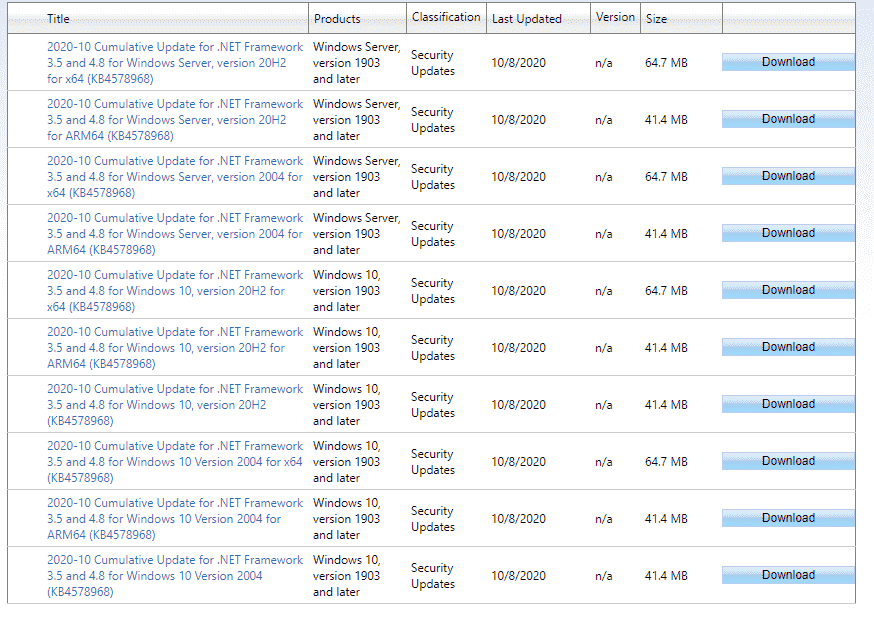Sort by the Classification column header
The height and width of the screenshot is (635, 874).
click(x=446, y=17)
